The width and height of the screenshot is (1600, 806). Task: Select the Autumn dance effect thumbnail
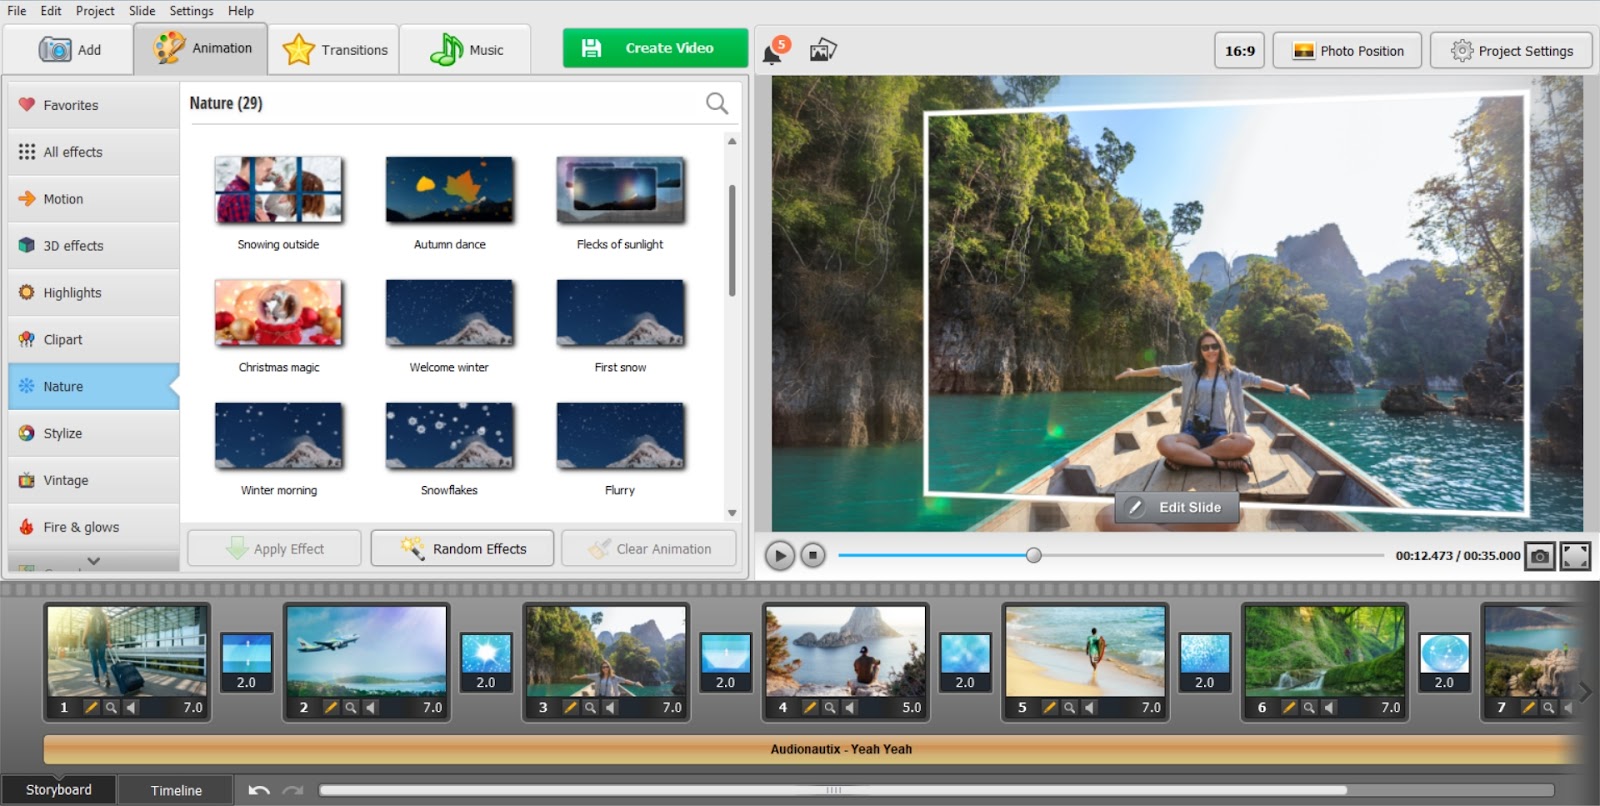click(450, 190)
